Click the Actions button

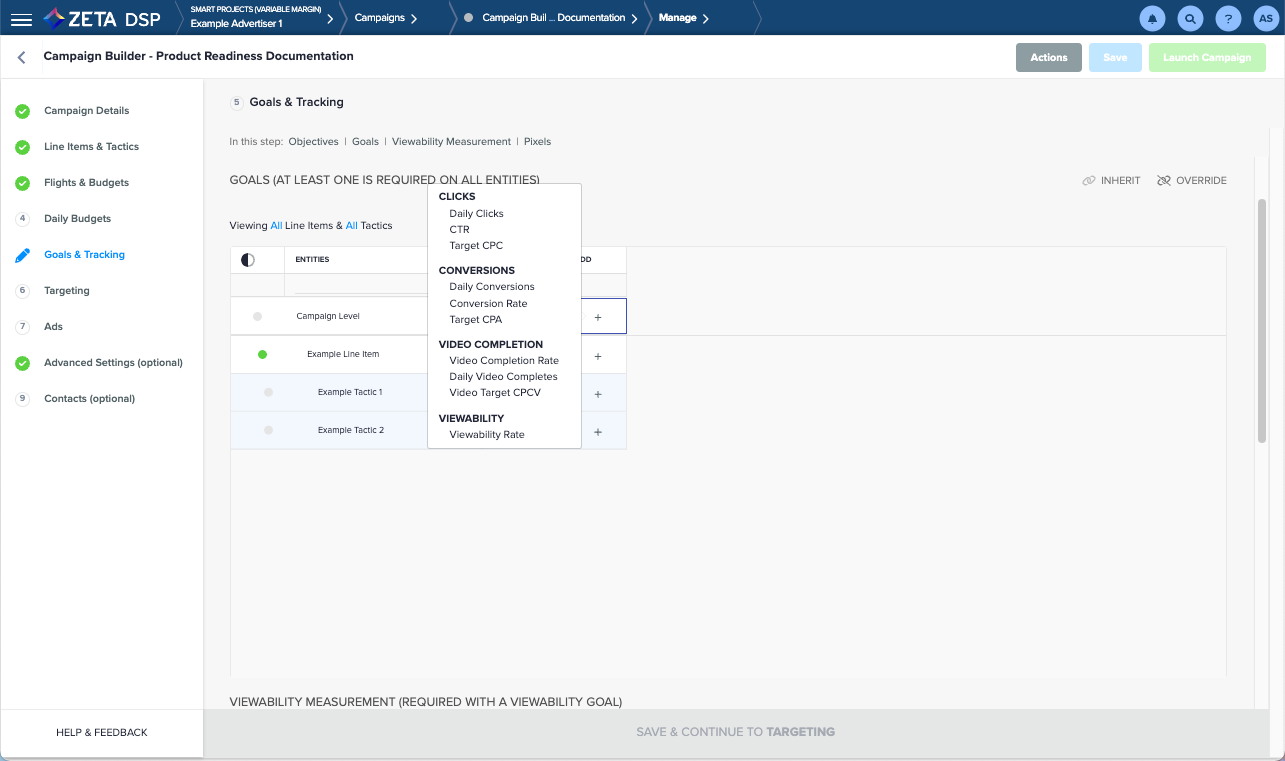pos(1048,58)
